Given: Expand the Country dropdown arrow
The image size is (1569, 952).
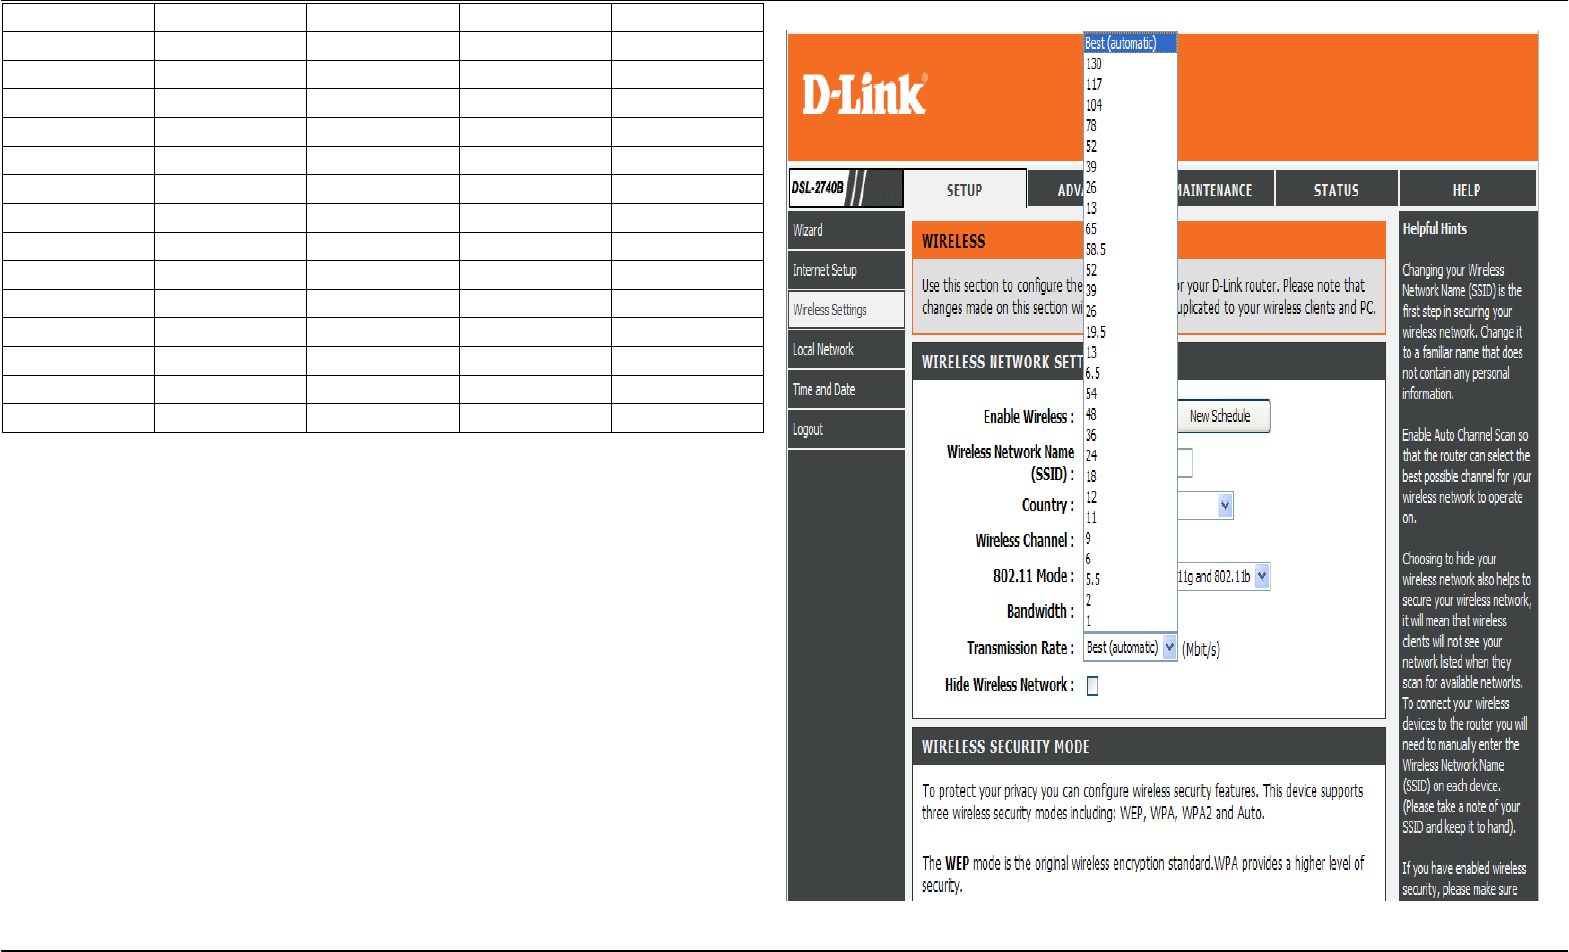Looking at the screenshot, I should pos(1225,506).
